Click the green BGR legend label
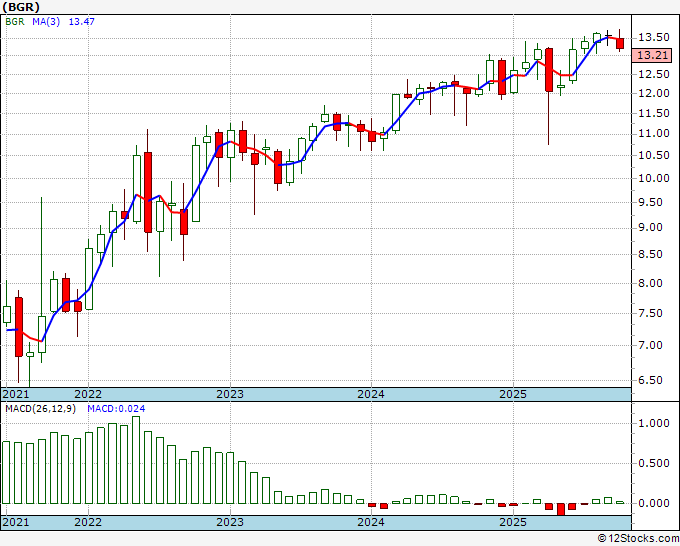680x546 pixels. coord(15,22)
